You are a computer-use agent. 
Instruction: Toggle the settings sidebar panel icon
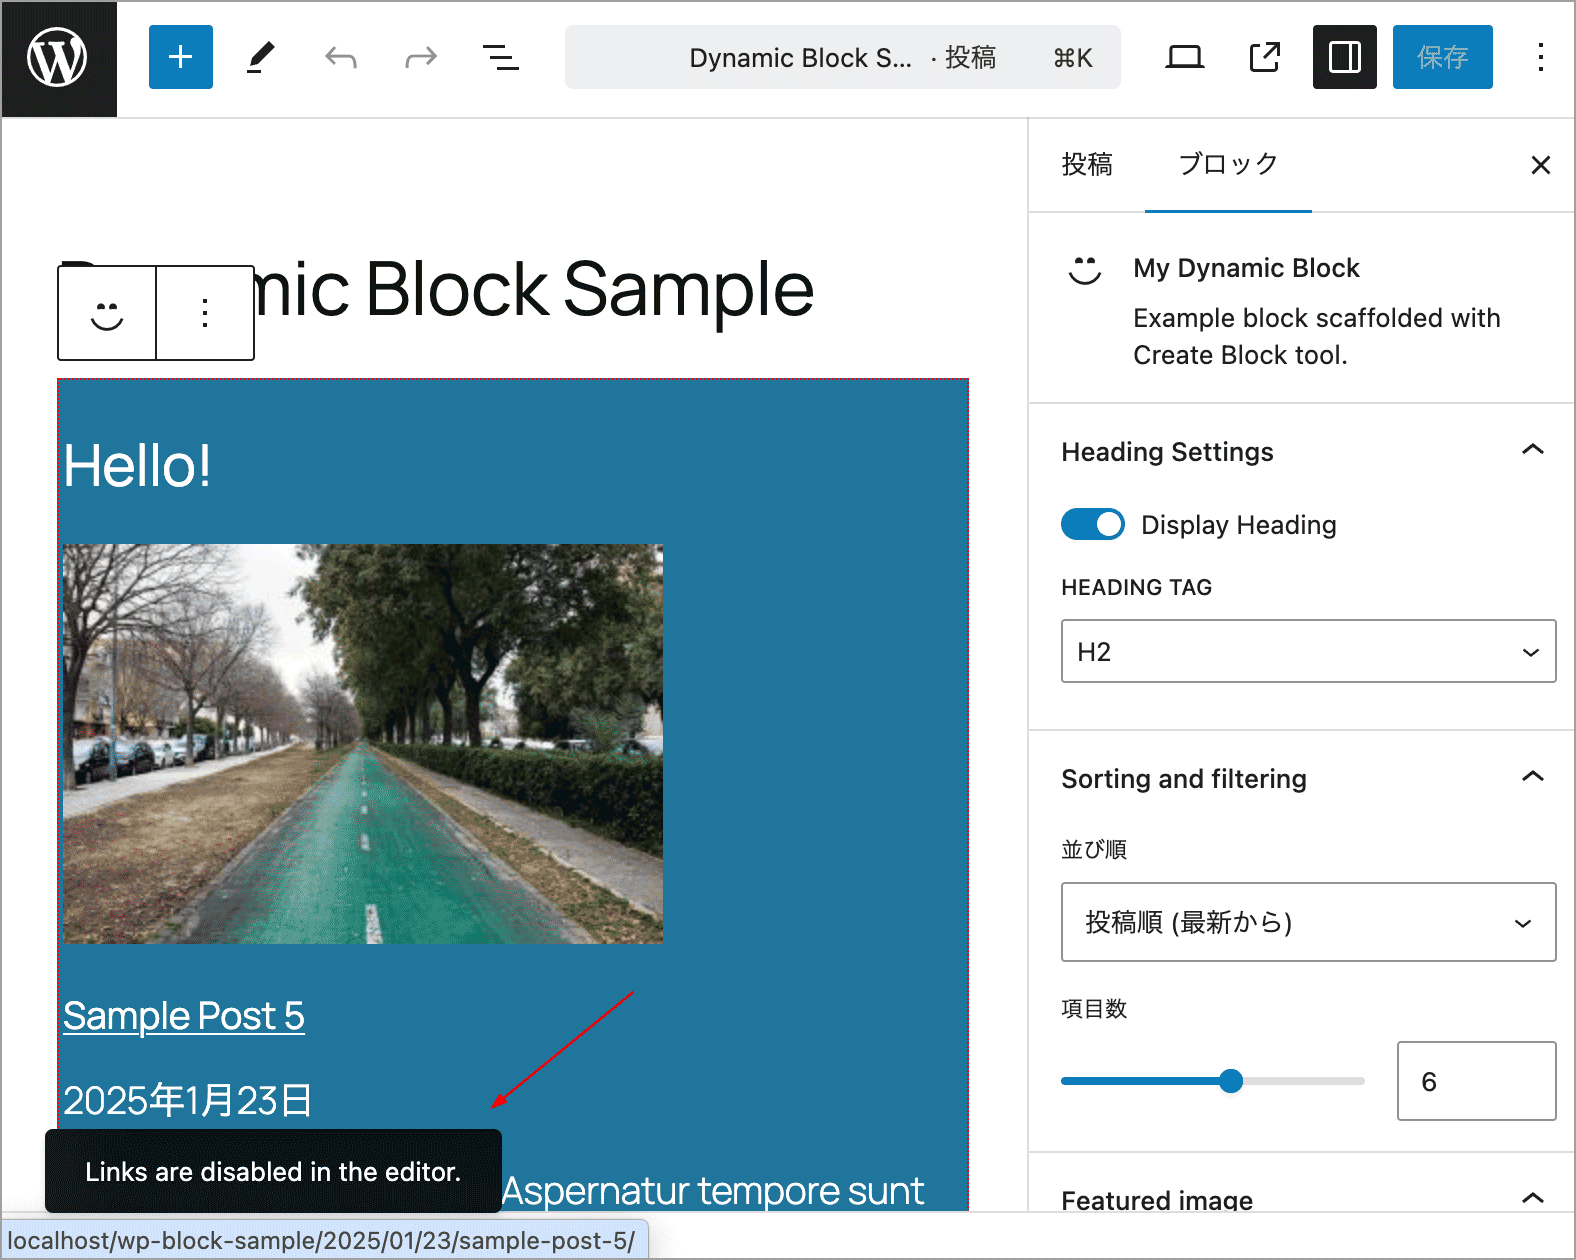pos(1344,57)
